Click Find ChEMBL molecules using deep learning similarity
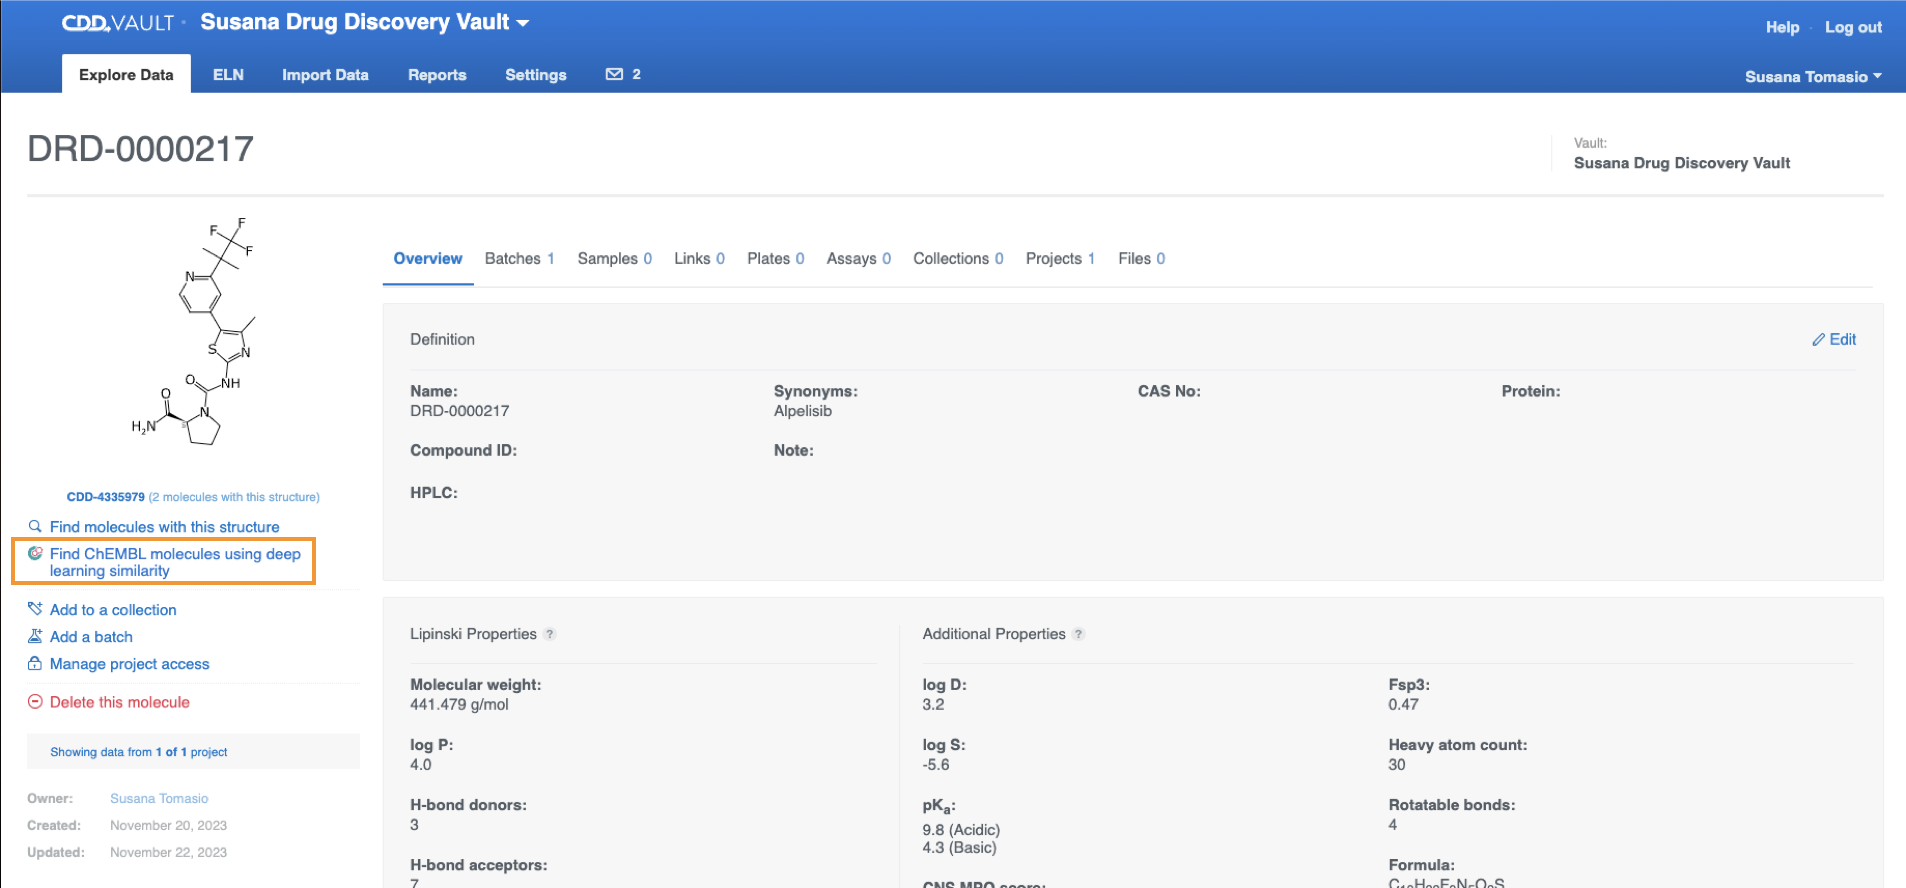Viewport: 1906px width, 888px height. pyautogui.click(x=175, y=562)
